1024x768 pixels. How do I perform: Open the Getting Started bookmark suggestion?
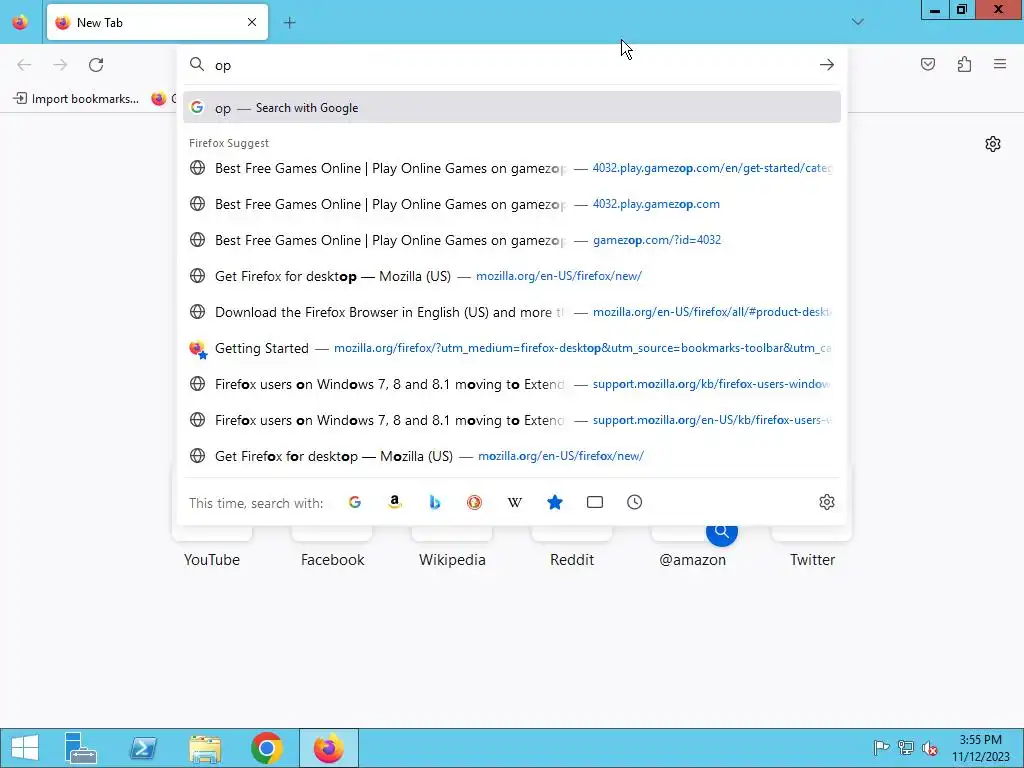coord(512,347)
